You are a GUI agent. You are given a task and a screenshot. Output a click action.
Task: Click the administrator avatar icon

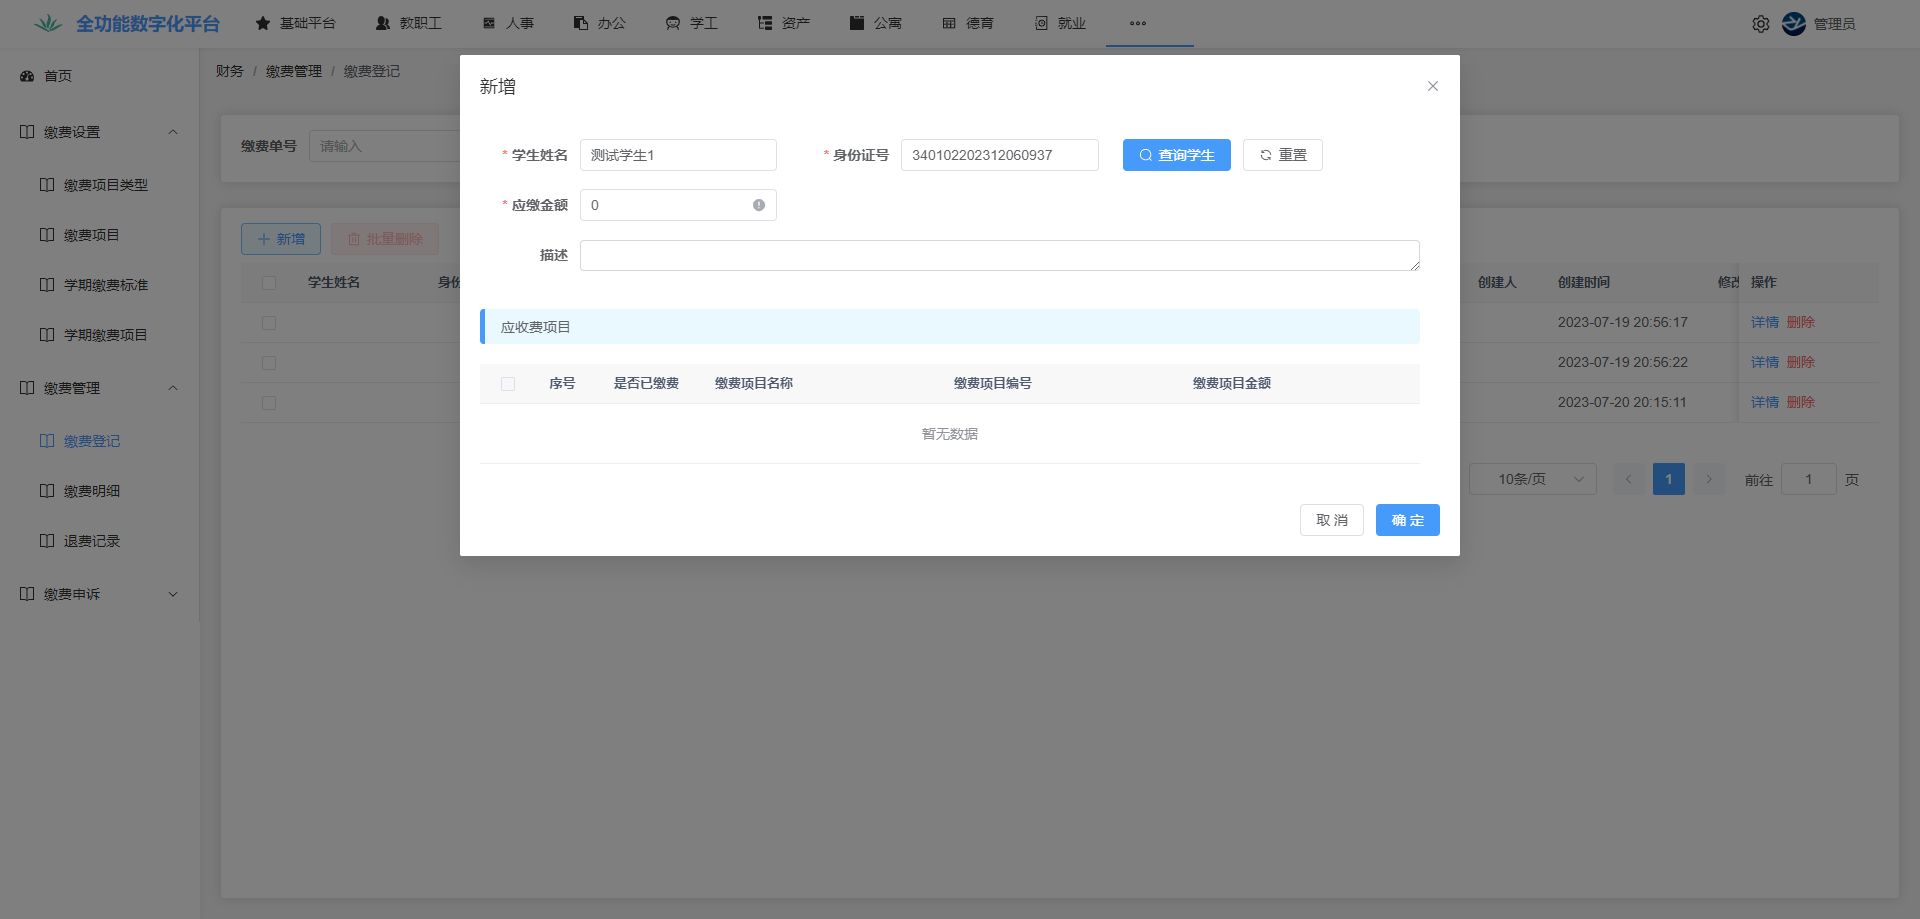coord(1793,24)
